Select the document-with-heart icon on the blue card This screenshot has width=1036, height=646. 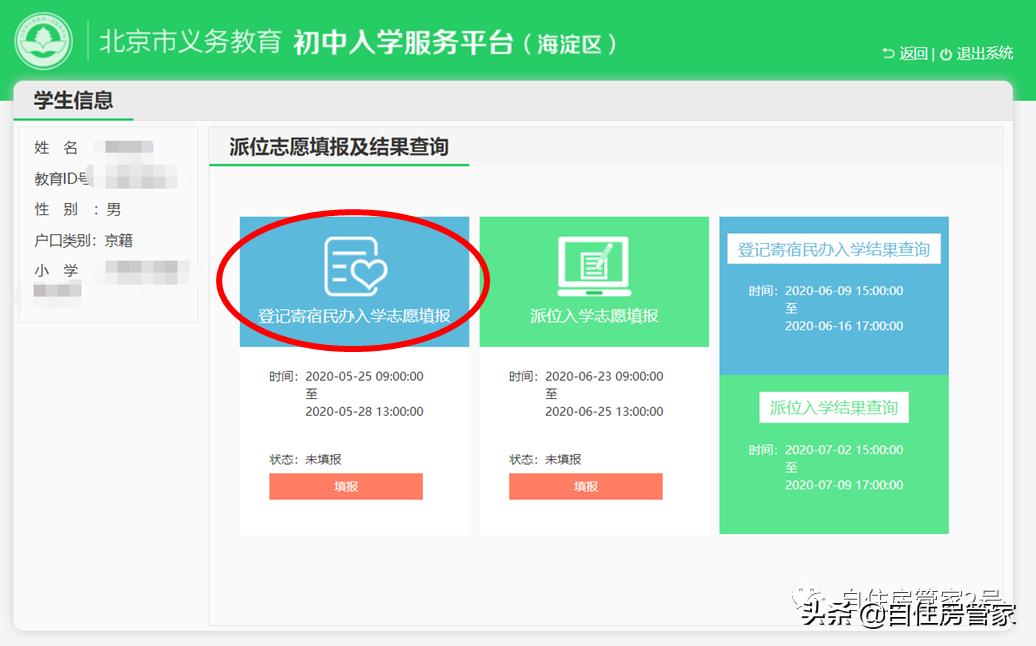[x=355, y=263]
